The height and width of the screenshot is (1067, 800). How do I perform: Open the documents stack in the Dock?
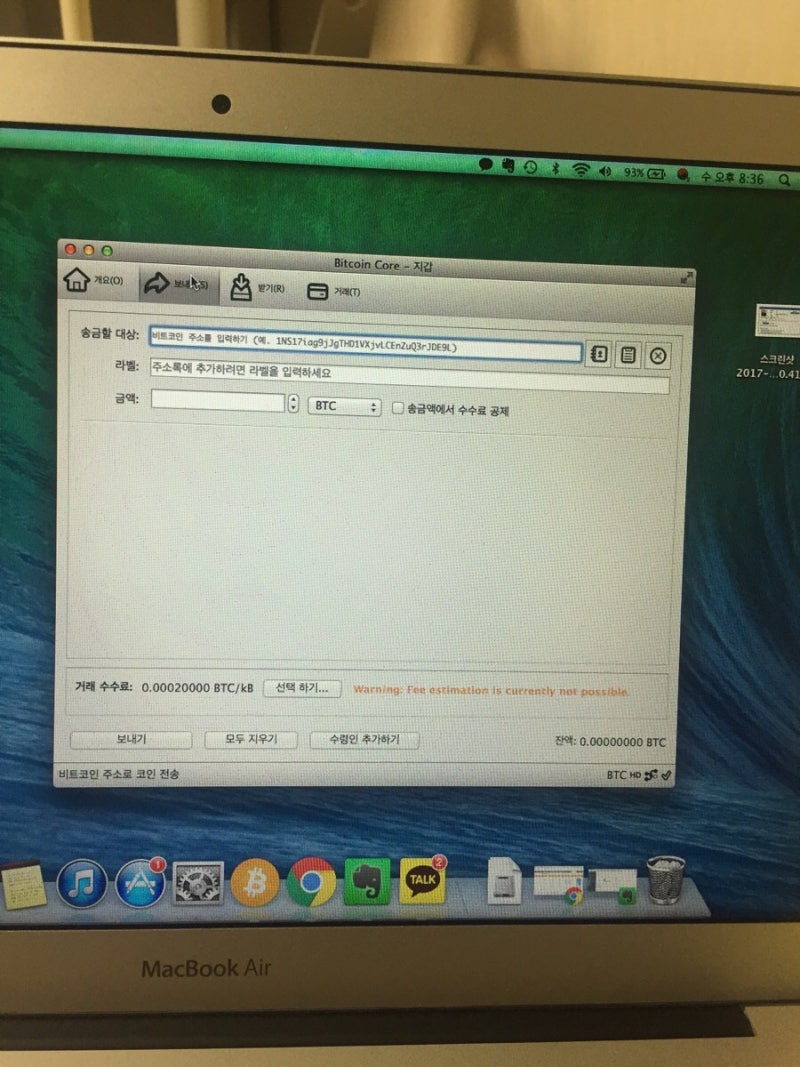pos(504,881)
